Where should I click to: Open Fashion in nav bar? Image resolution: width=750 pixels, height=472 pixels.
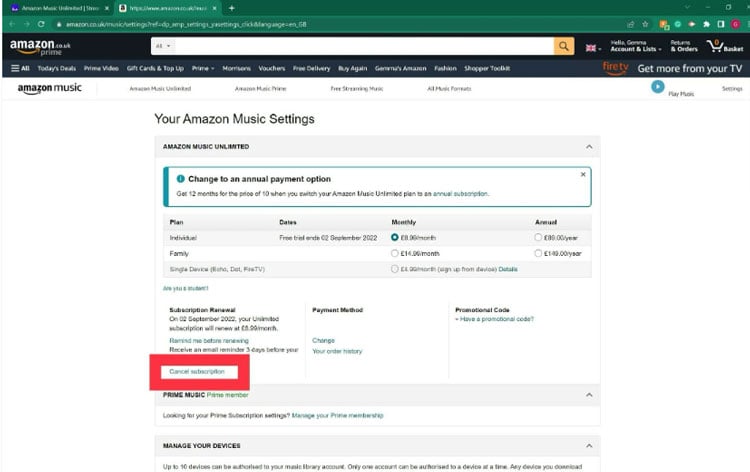click(x=445, y=68)
